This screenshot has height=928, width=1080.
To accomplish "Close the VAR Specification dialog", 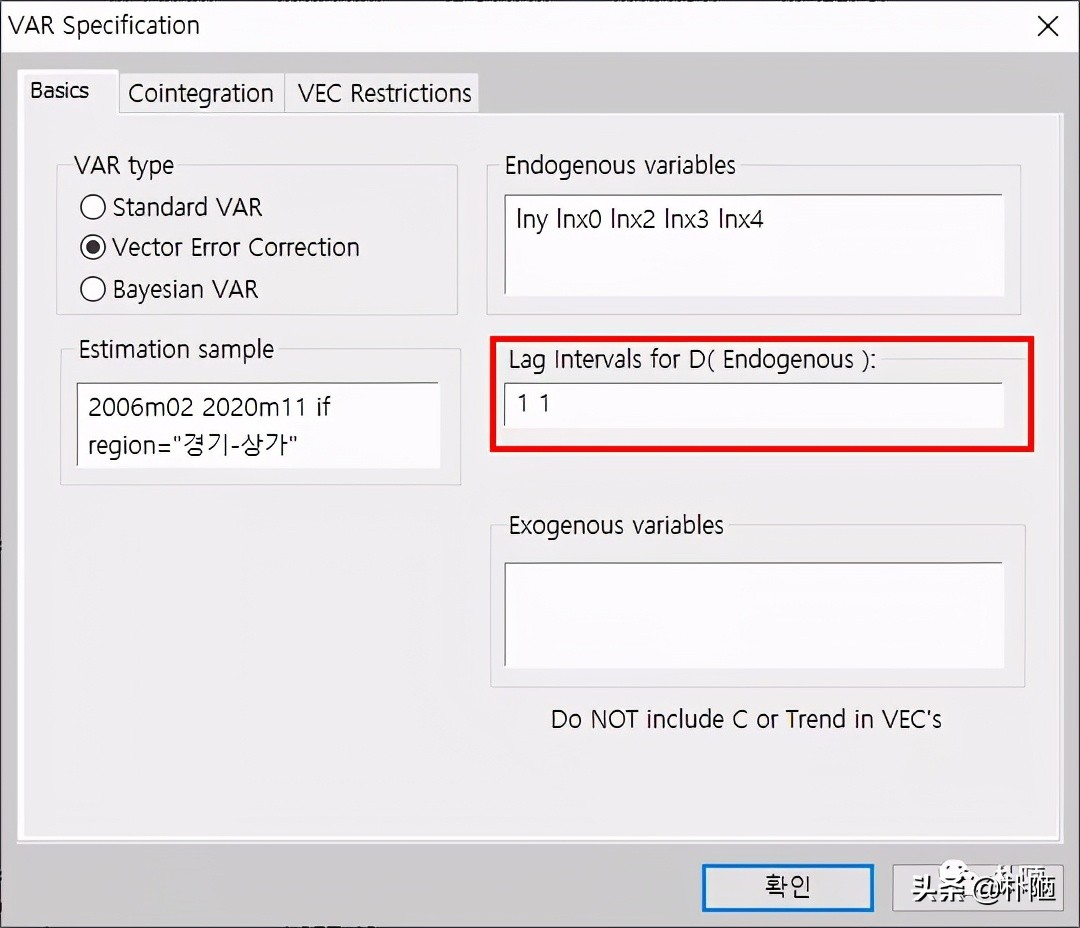I will (x=1047, y=26).
